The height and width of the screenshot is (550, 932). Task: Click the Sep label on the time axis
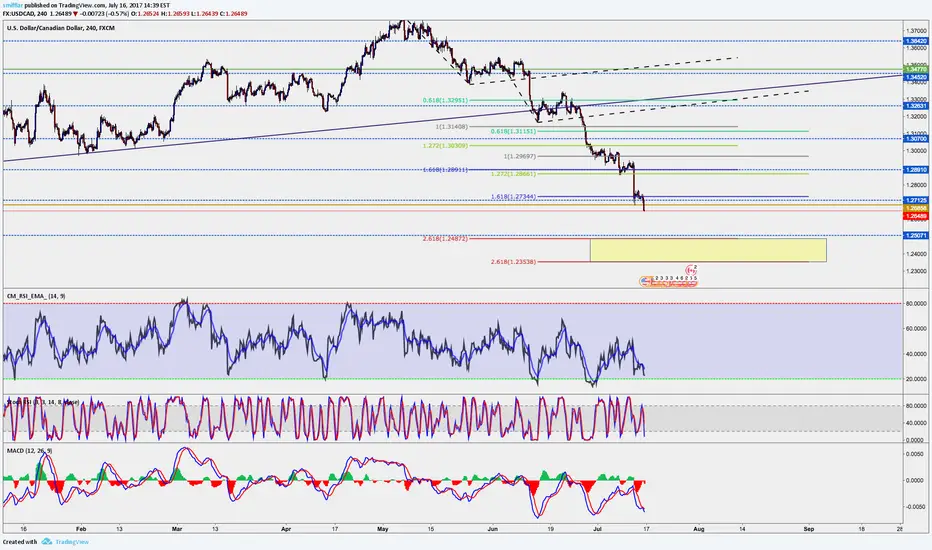pos(808,529)
